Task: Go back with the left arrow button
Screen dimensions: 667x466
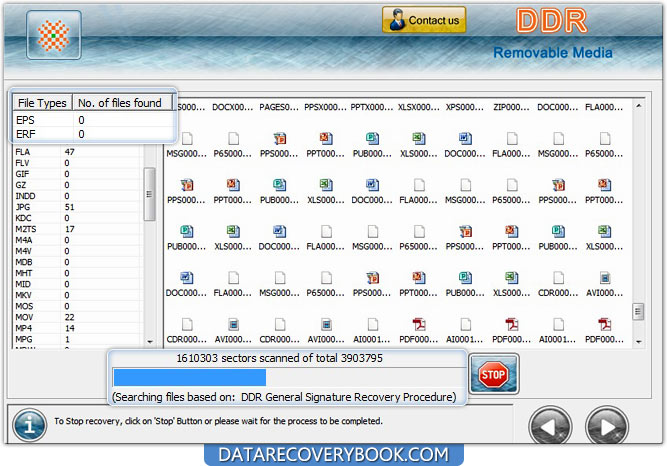Action: (x=550, y=426)
